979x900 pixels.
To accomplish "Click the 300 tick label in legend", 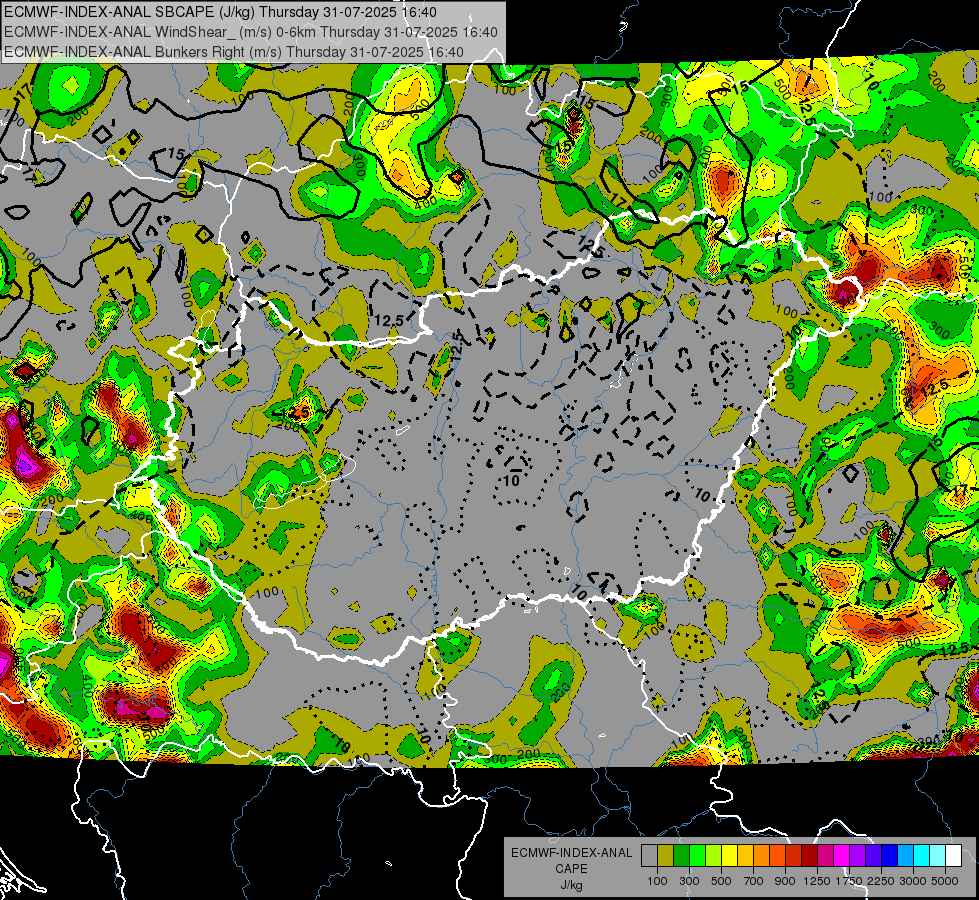I will click(689, 881).
